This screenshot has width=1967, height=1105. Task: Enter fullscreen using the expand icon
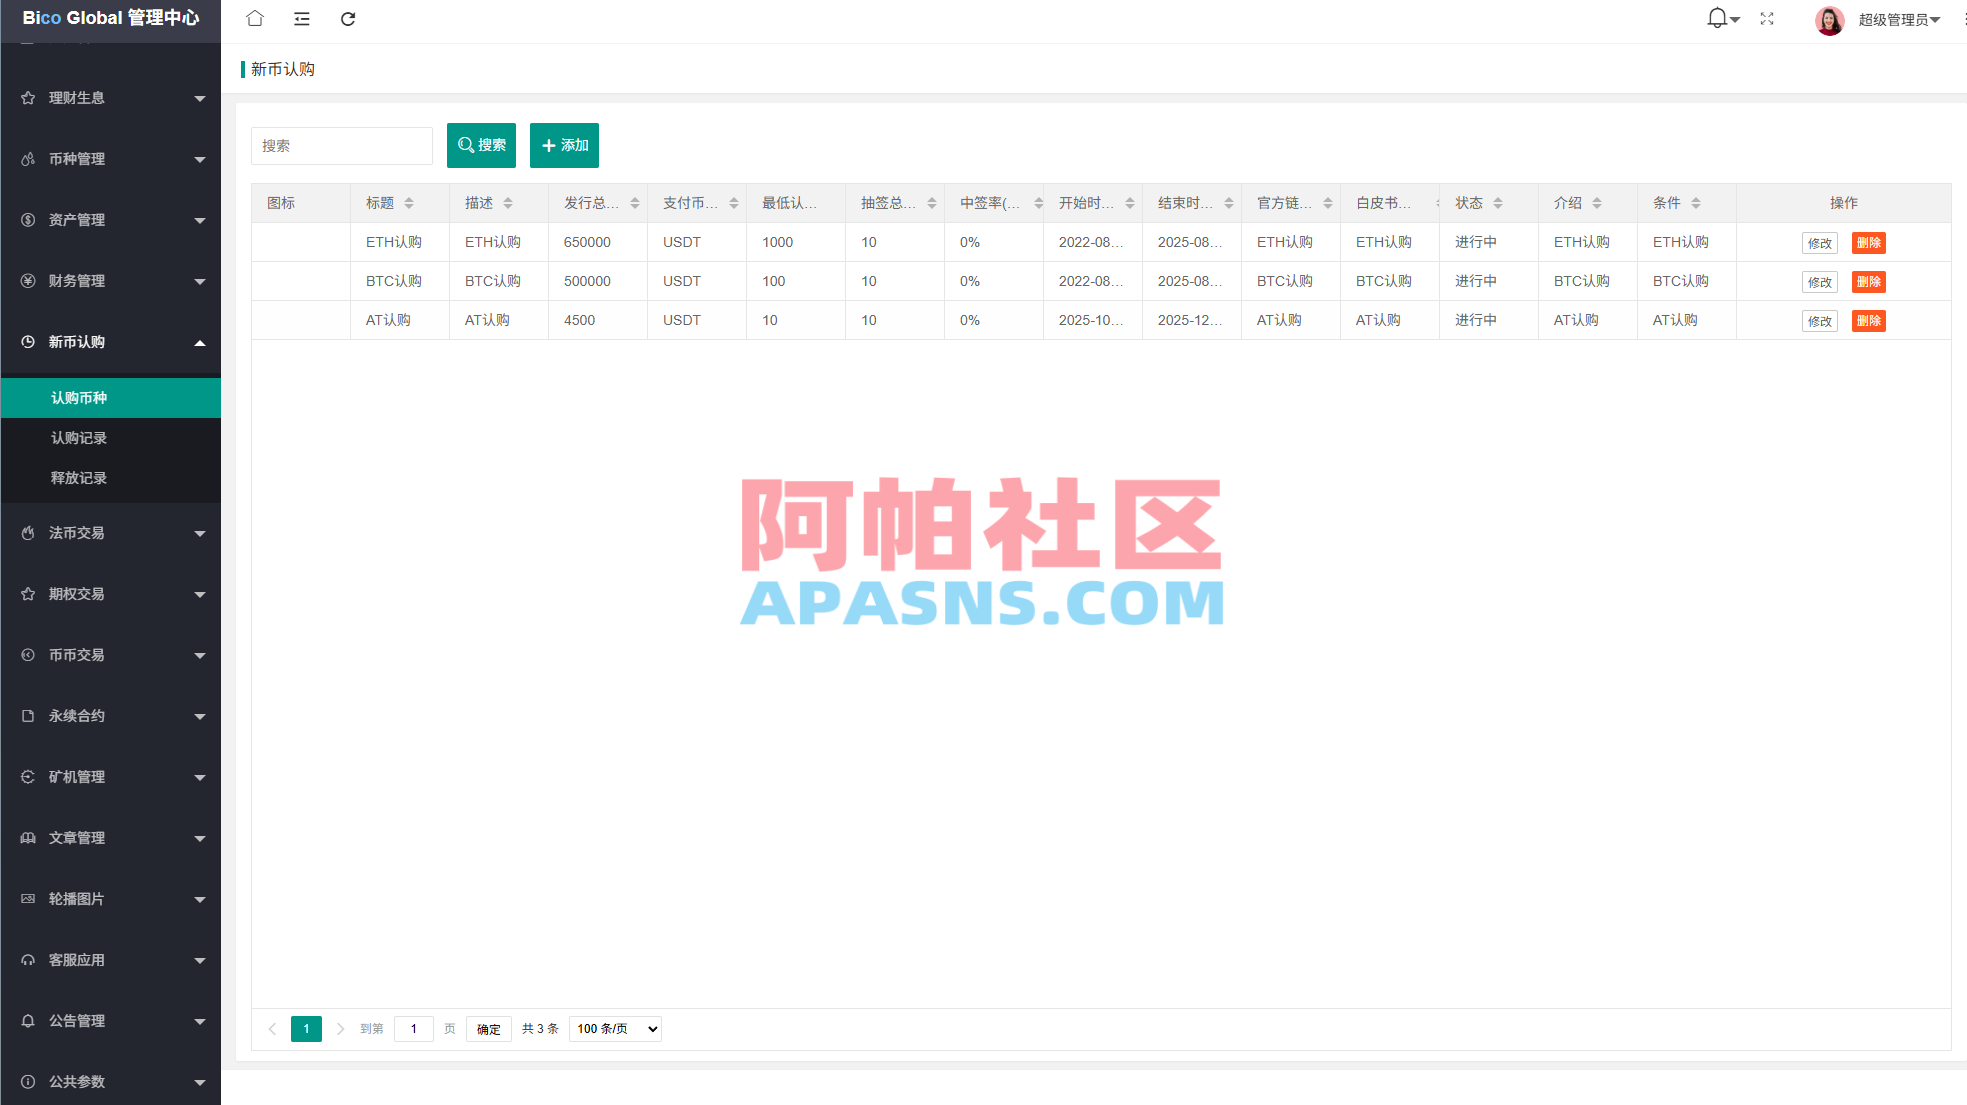pyautogui.click(x=1767, y=19)
